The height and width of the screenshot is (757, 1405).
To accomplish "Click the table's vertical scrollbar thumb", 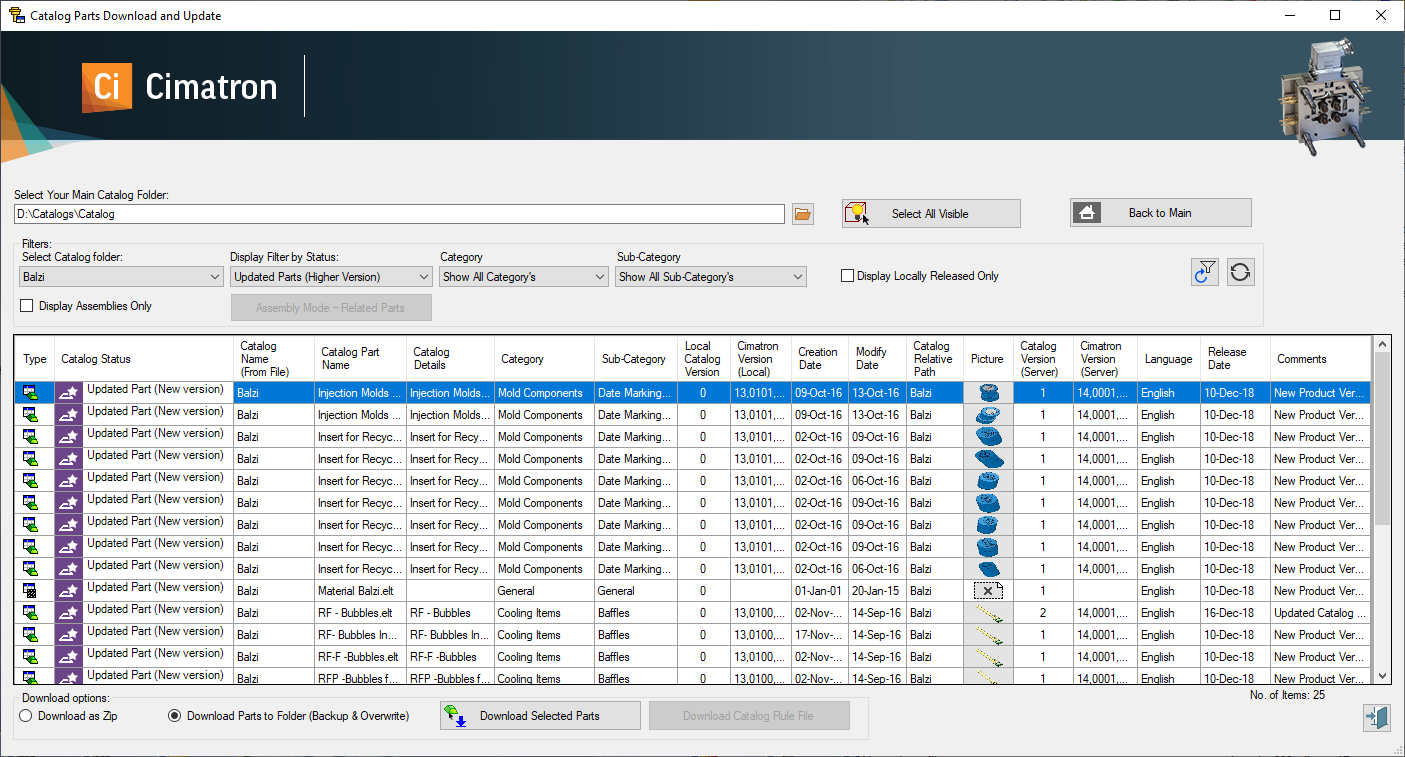I will 1382,440.
